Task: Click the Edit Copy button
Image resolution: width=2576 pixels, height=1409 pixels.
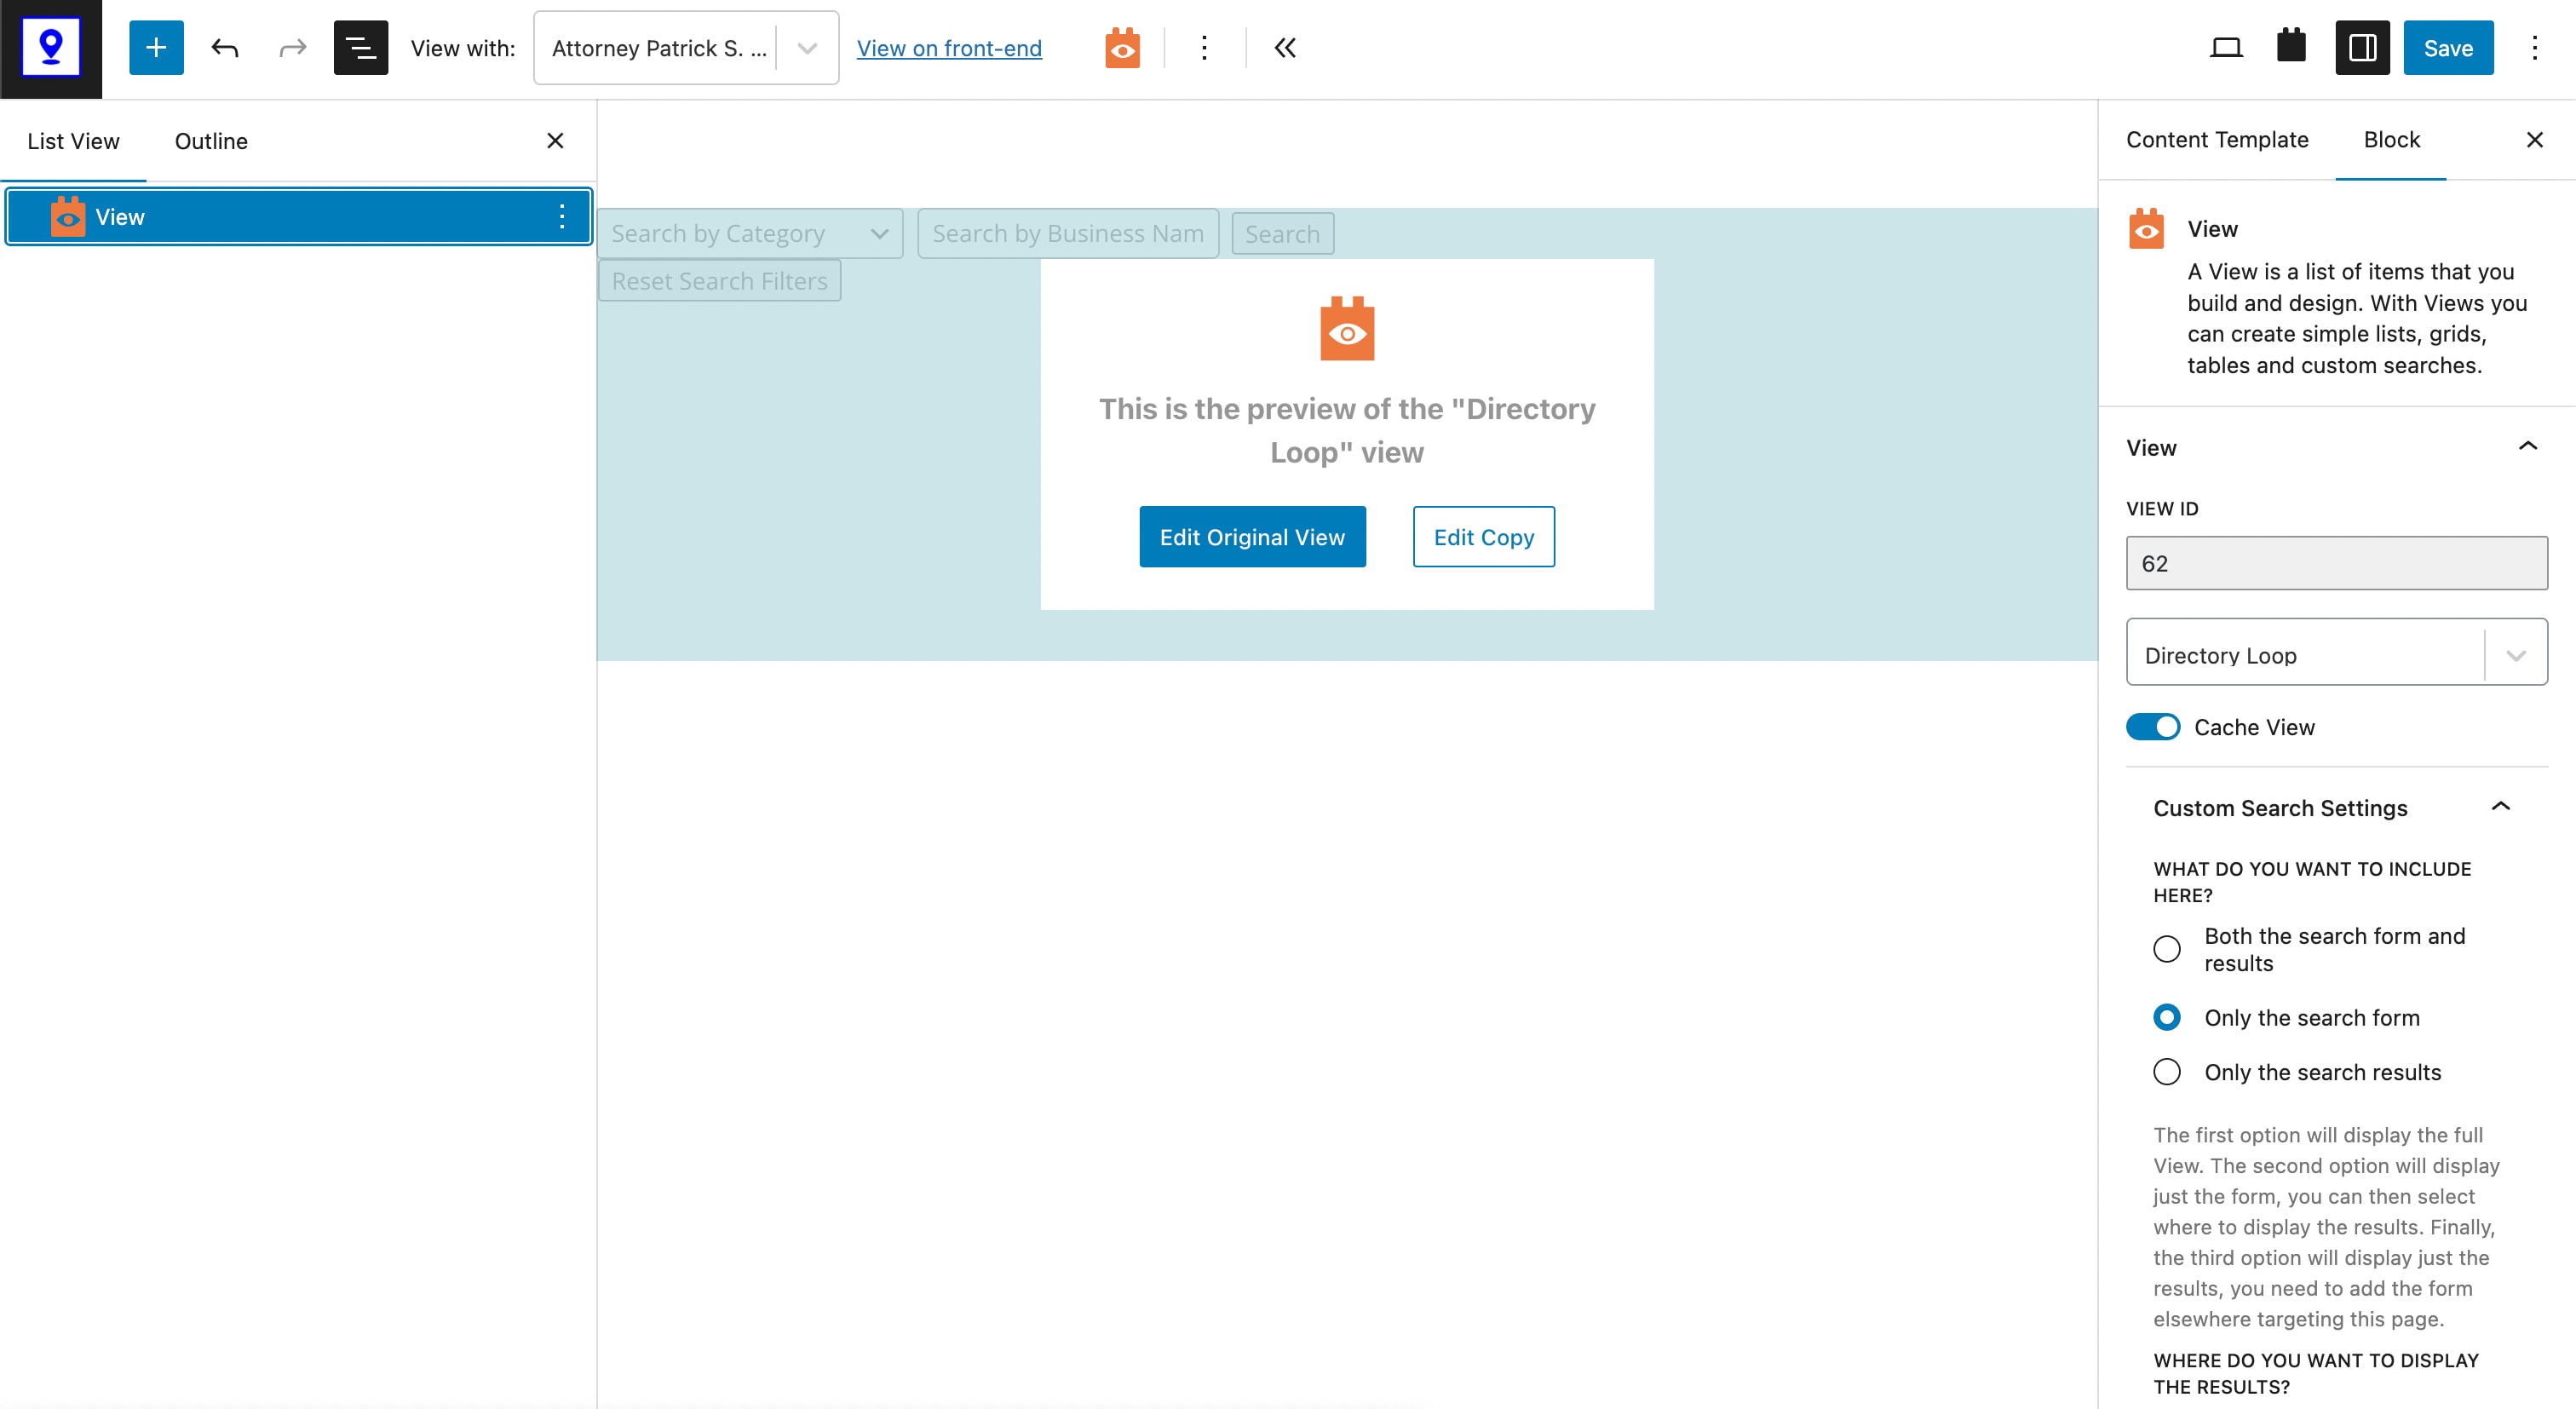Action: pyautogui.click(x=1483, y=537)
